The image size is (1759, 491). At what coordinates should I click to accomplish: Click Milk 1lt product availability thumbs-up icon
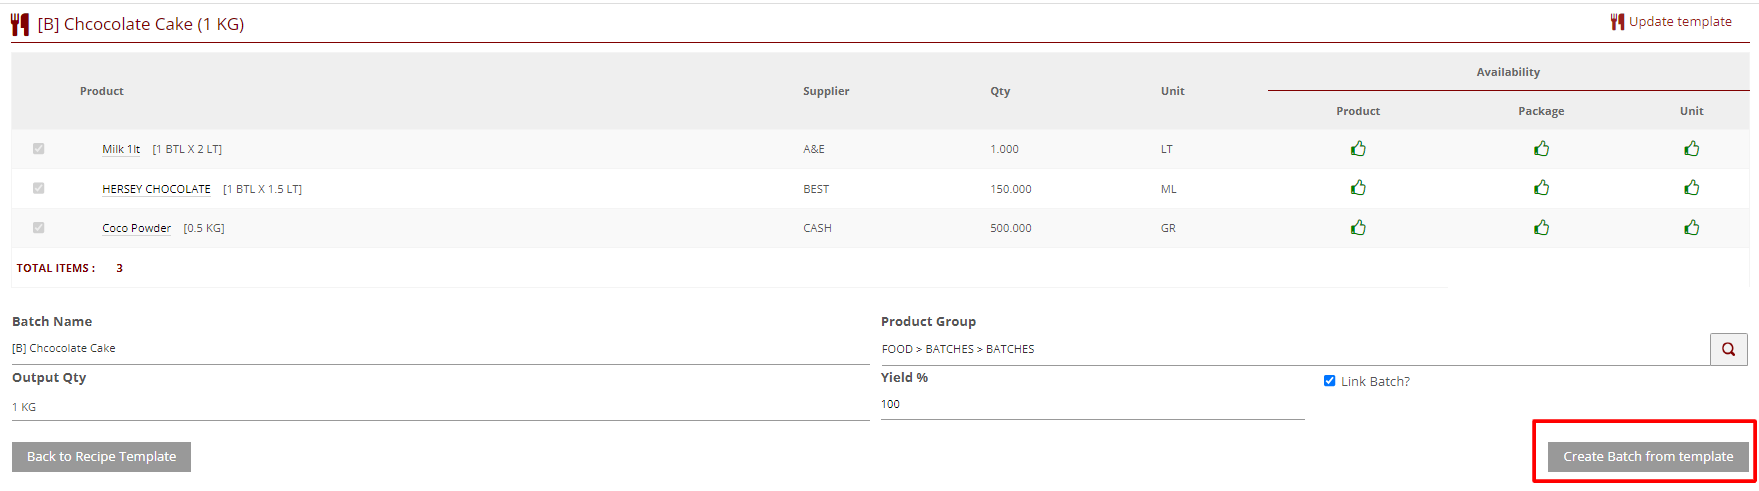pyautogui.click(x=1358, y=149)
